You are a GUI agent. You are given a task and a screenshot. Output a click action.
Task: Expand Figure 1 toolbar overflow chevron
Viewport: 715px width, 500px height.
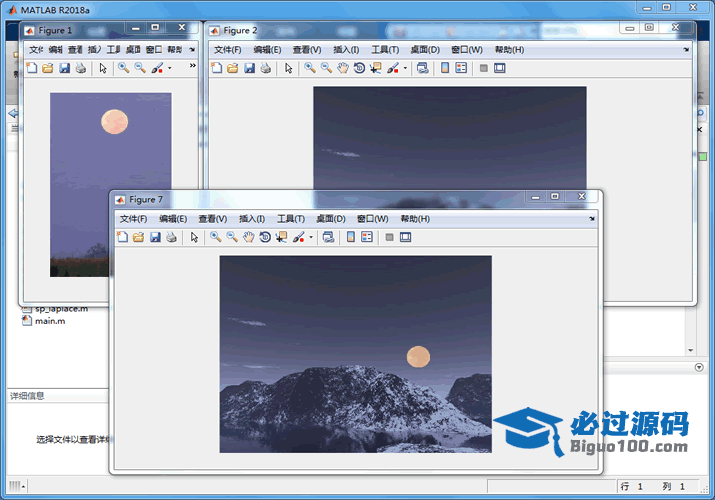tap(192, 67)
